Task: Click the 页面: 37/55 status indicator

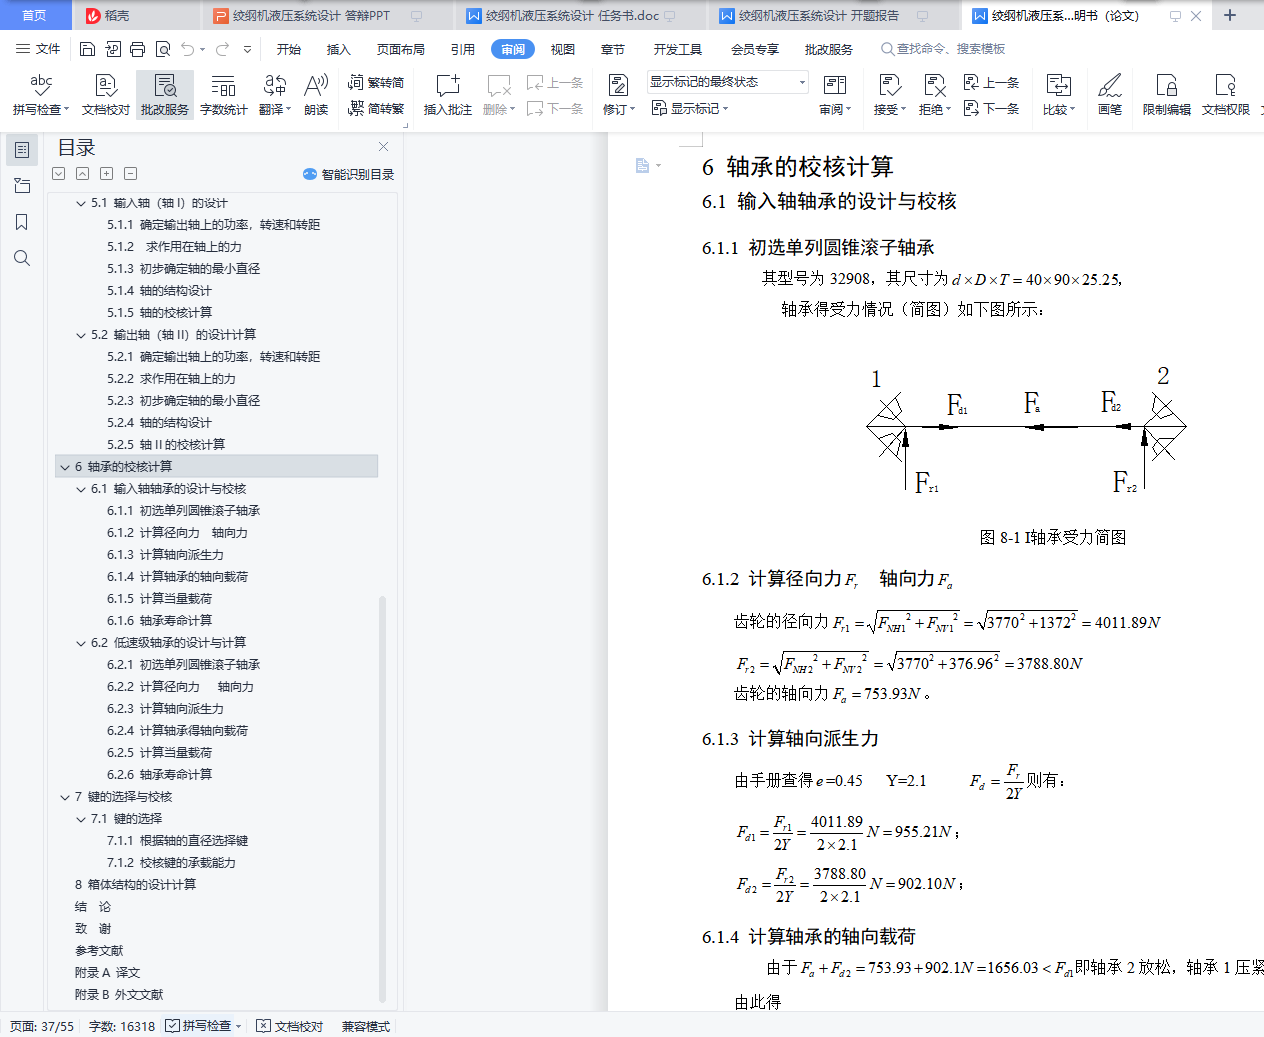Action: click(42, 1026)
